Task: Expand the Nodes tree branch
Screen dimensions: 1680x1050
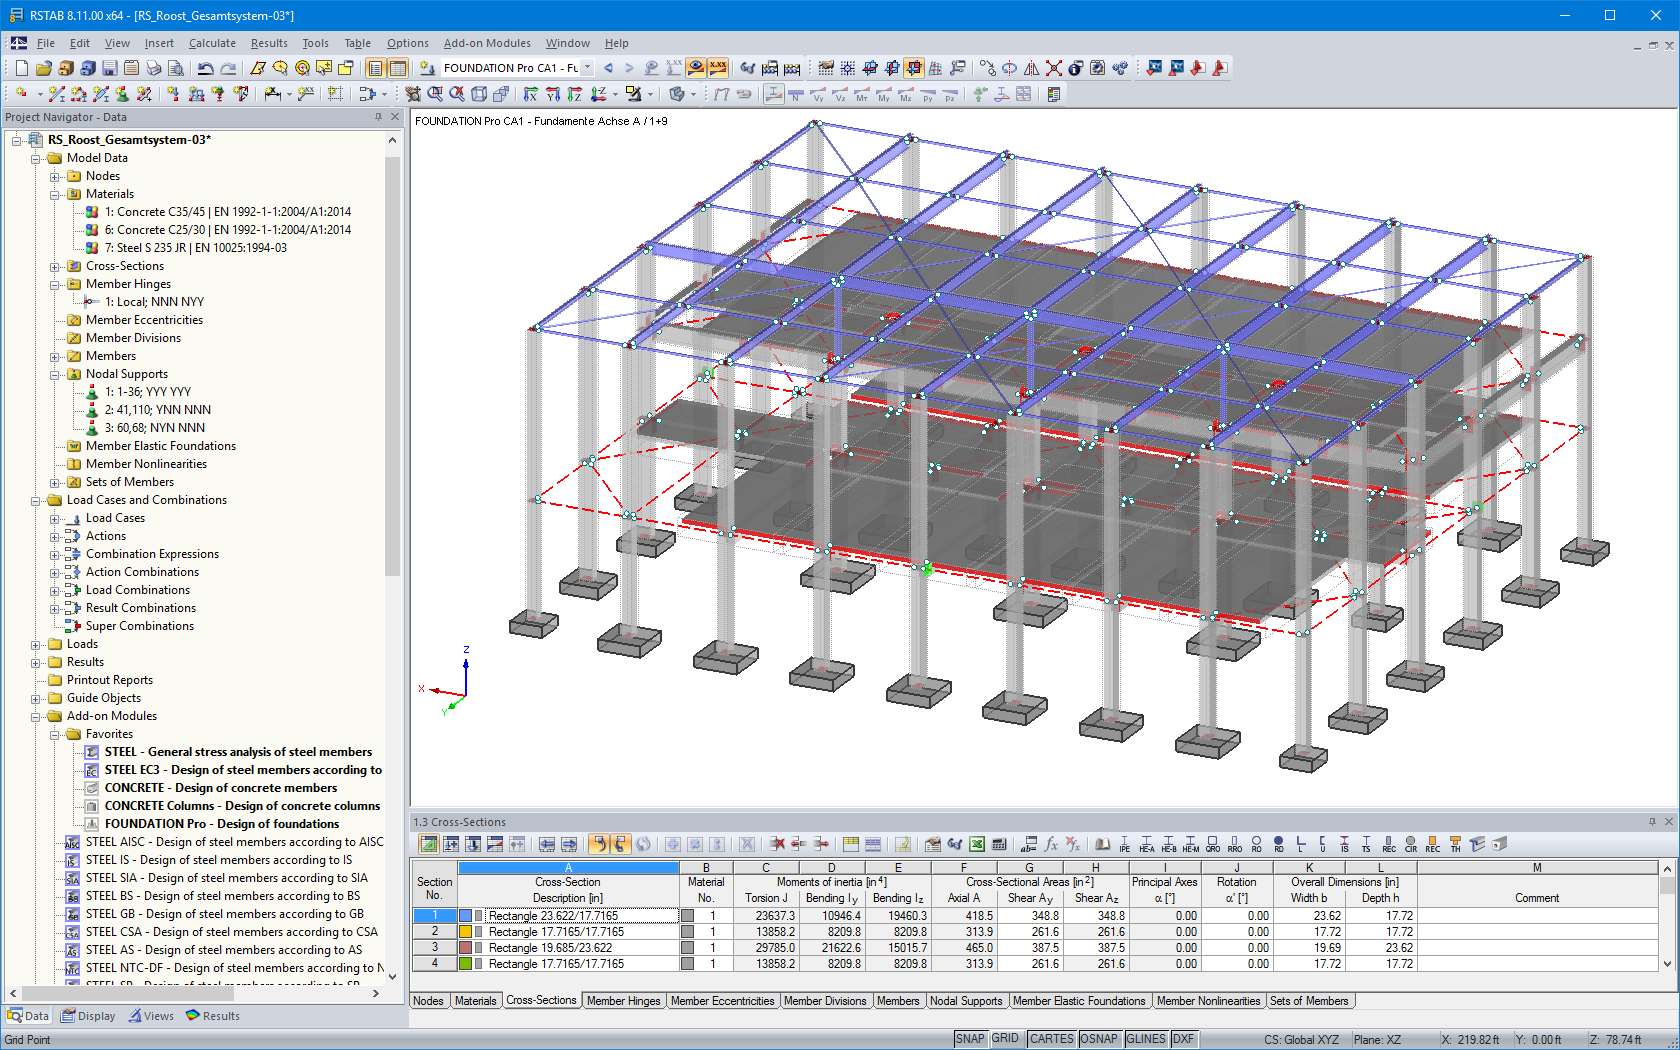Action: point(56,175)
